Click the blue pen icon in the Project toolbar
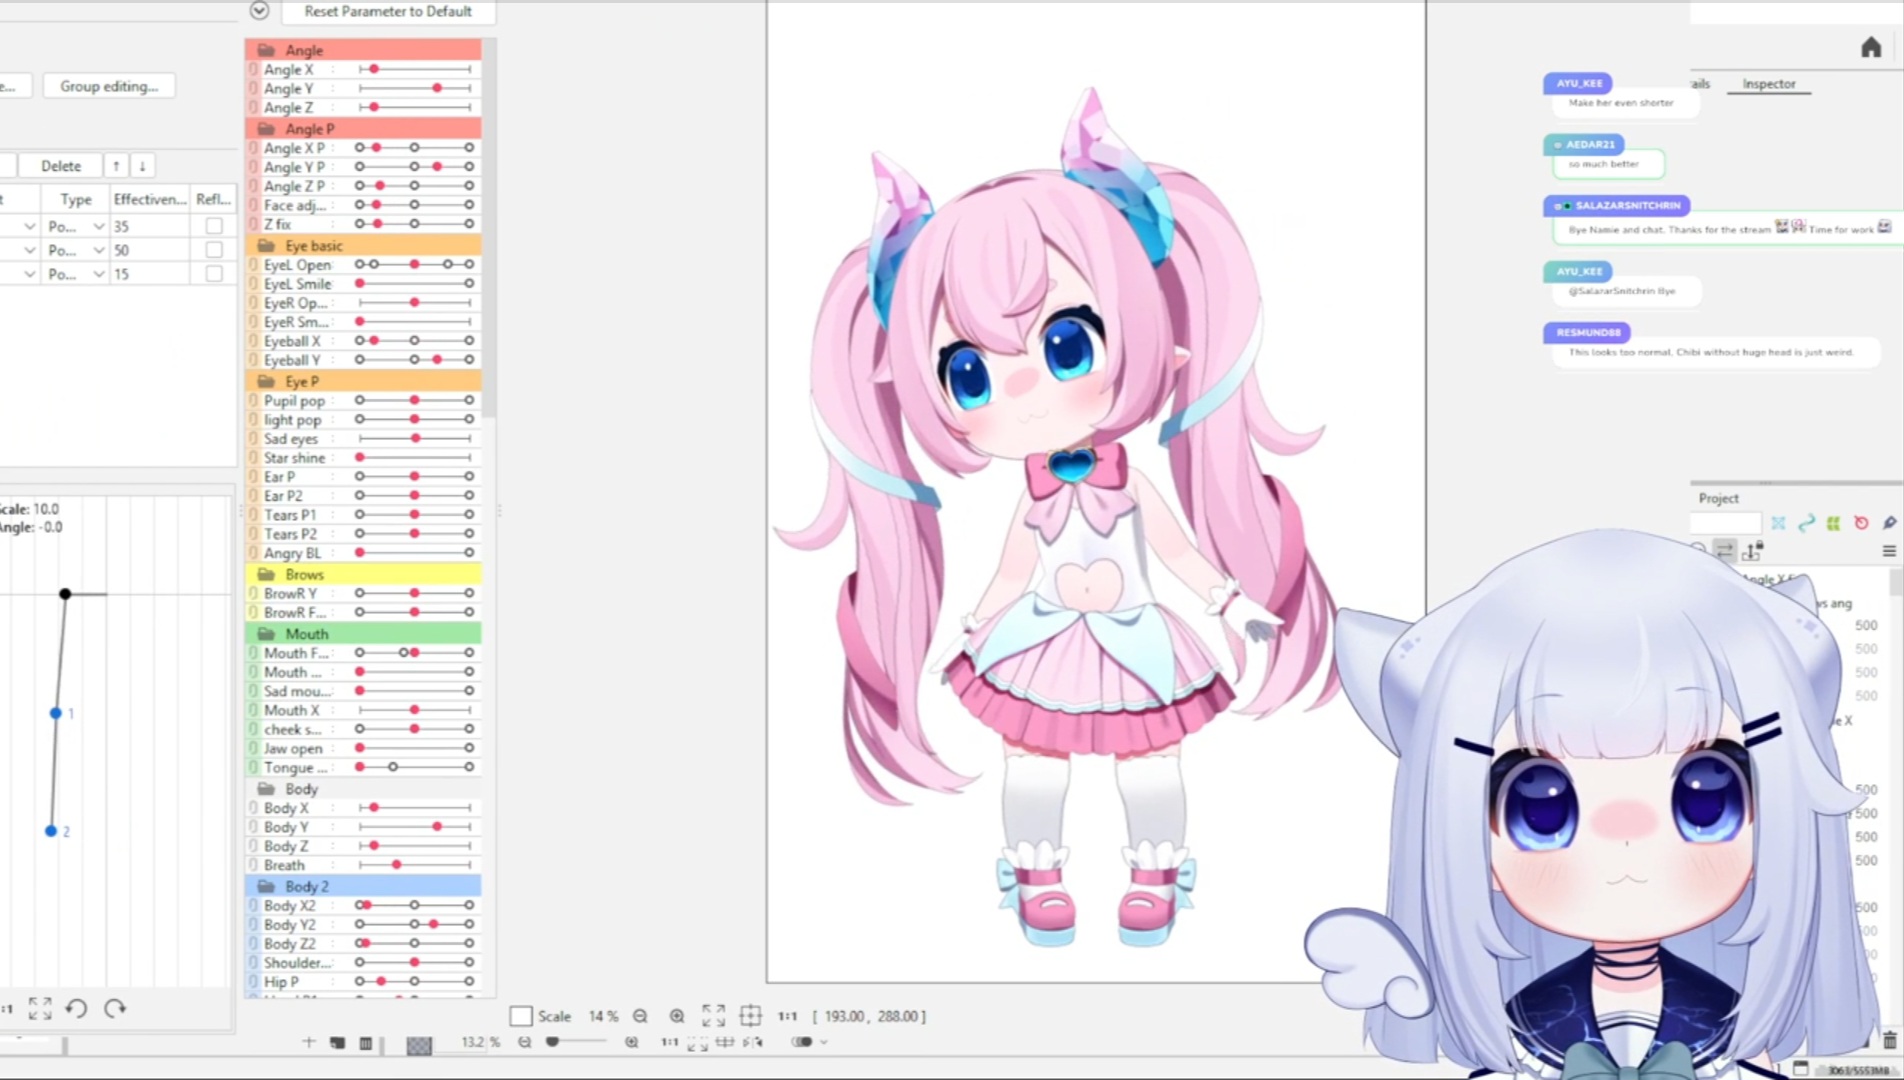This screenshot has width=1904, height=1080. (1889, 523)
